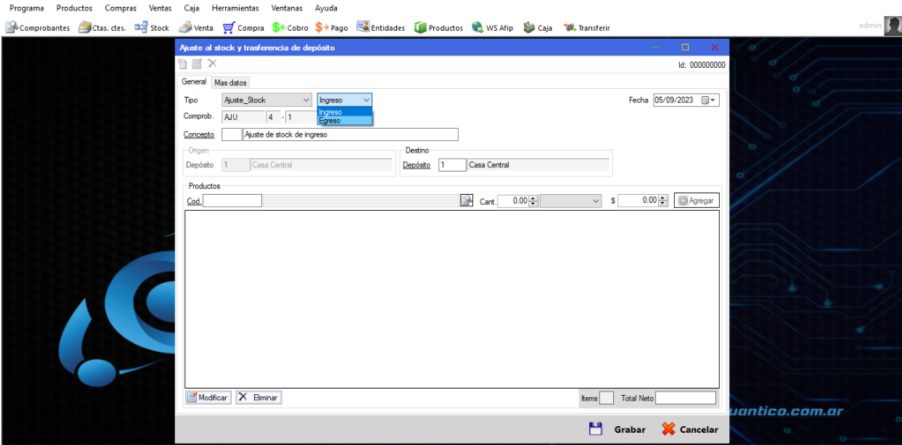Screen dimensions: 902x445
Task: Click the price spinner arrows
Action: coord(663,201)
